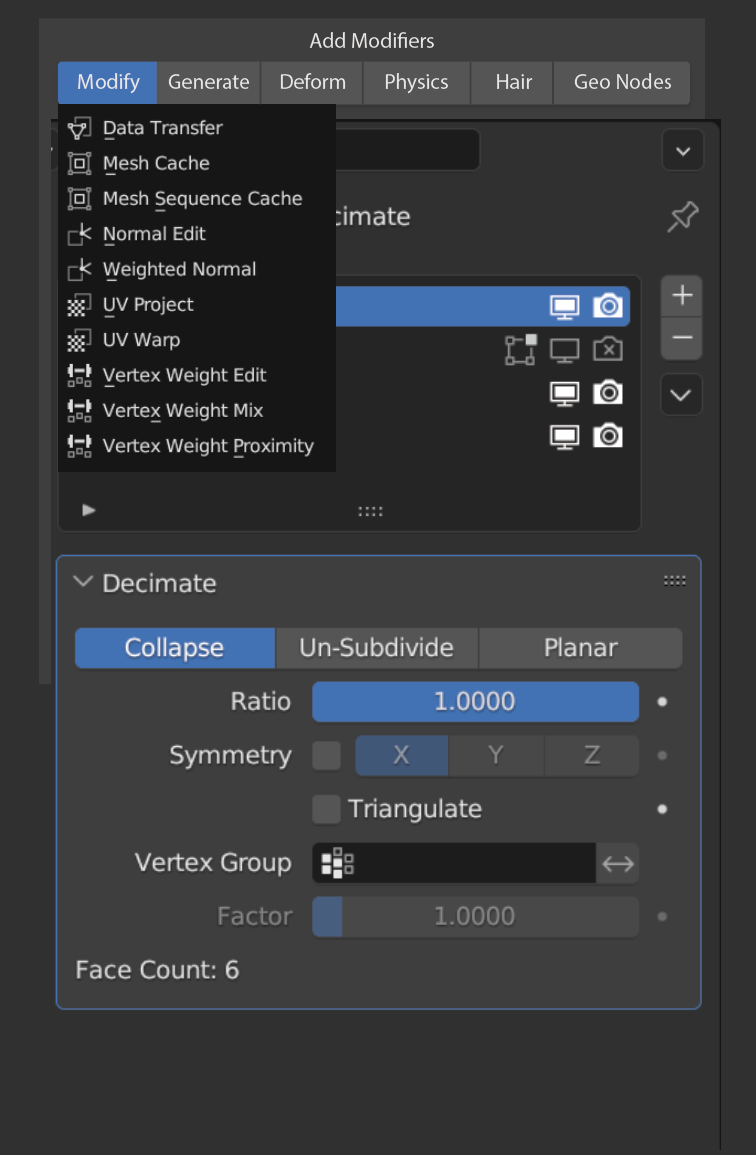Enable the Symmetry checkbox
The height and width of the screenshot is (1155, 756).
coord(326,755)
